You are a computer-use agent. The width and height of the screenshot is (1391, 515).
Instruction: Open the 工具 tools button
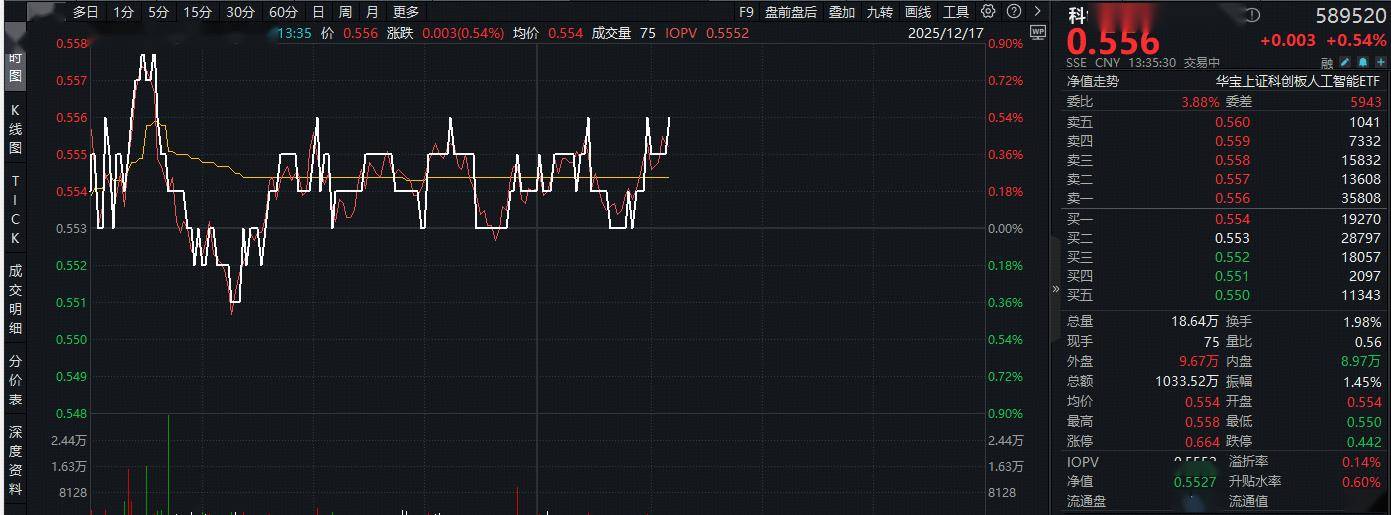(x=956, y=12)
